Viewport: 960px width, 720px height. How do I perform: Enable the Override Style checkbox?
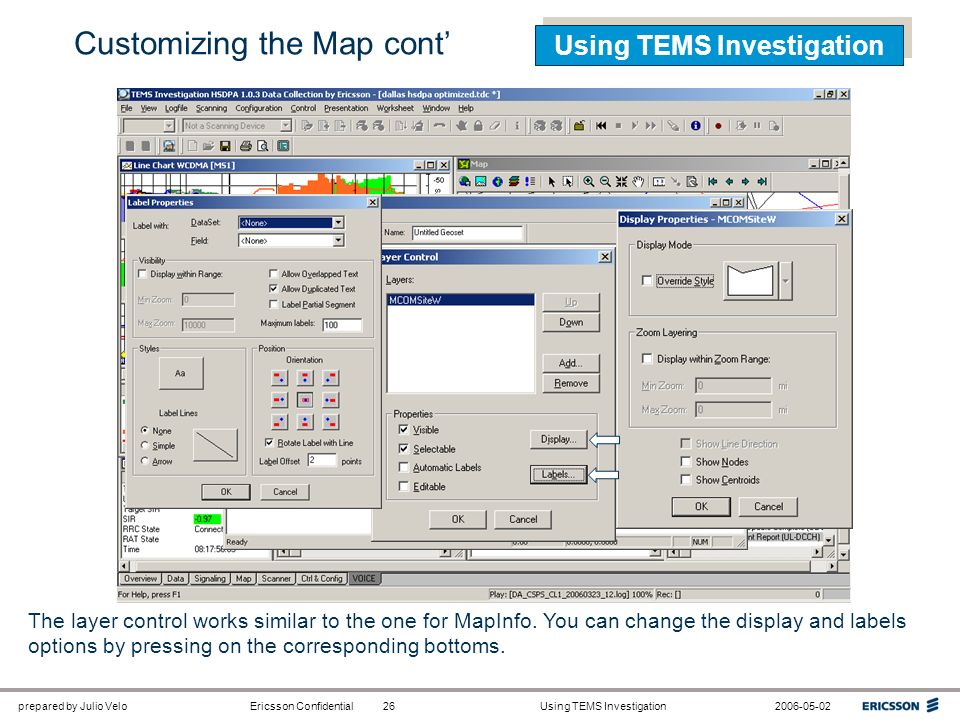(x=647, y=280)
